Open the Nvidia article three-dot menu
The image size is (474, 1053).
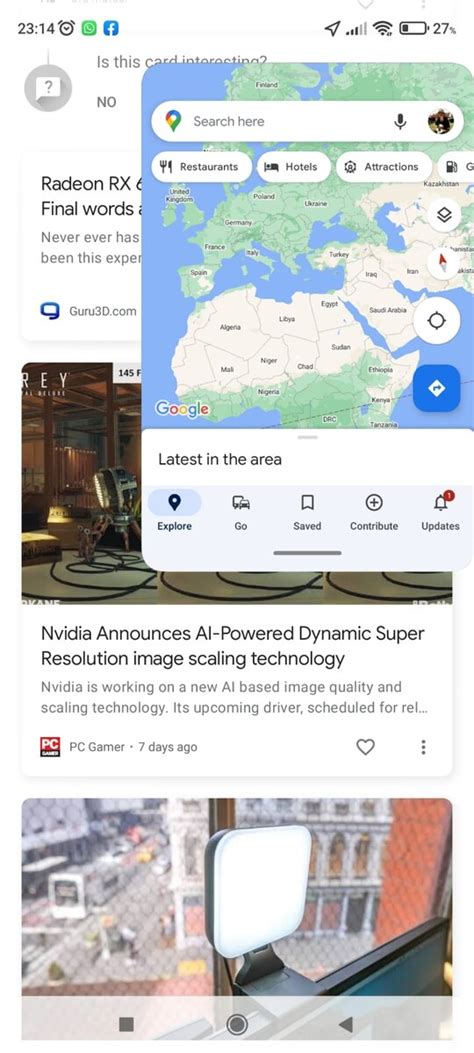[x=423, y=747]
